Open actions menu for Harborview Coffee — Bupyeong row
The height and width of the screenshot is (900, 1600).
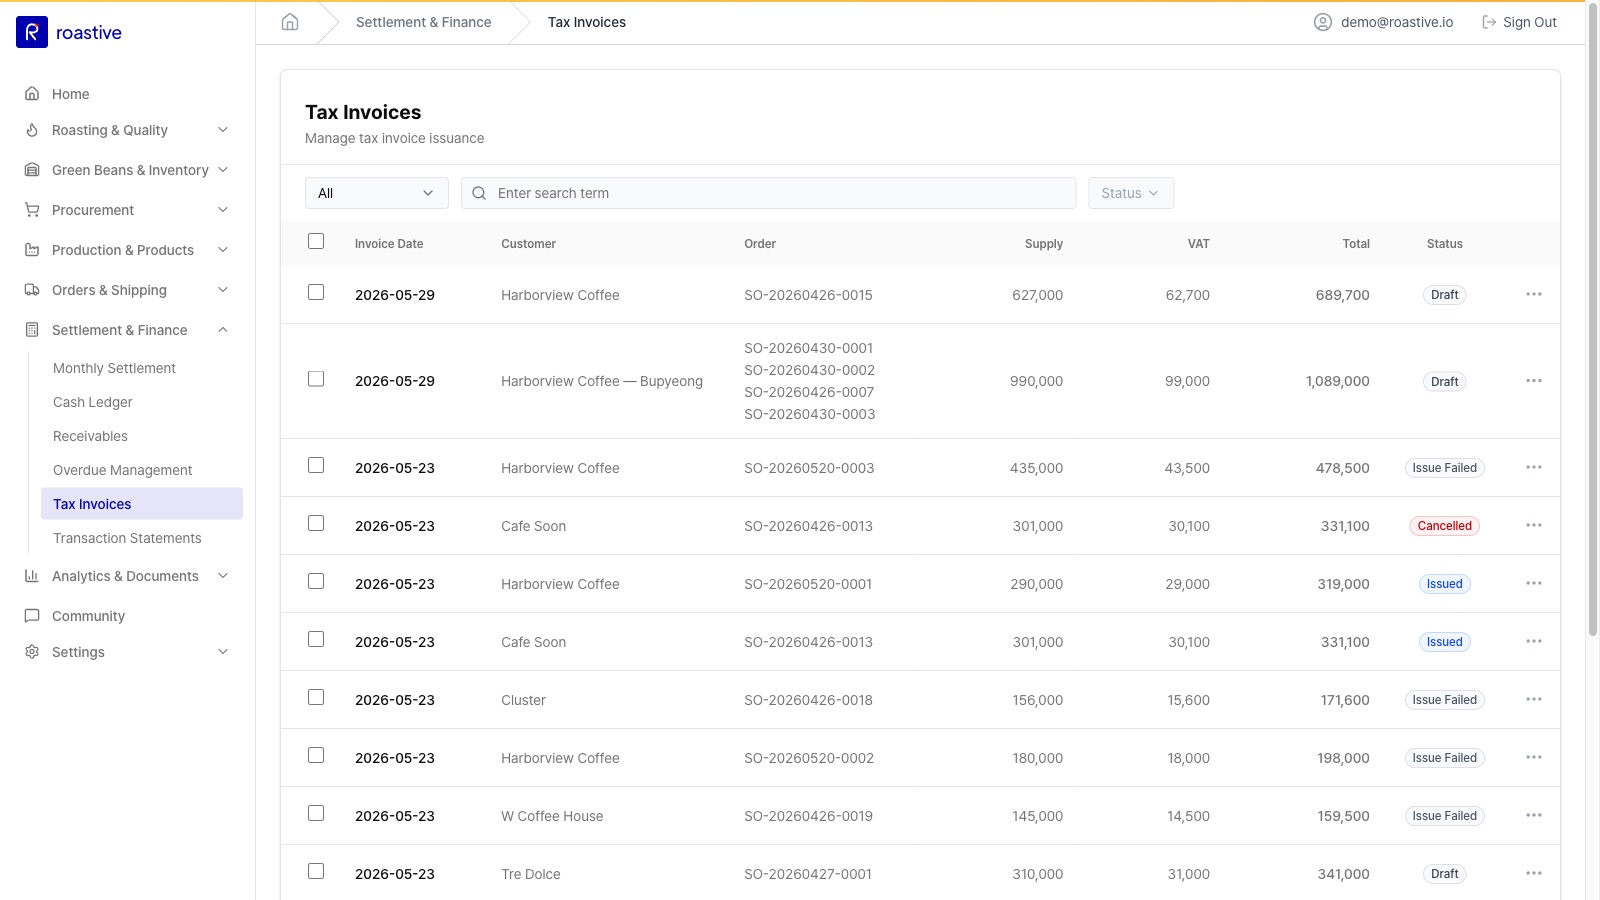tap(1534, 381)
